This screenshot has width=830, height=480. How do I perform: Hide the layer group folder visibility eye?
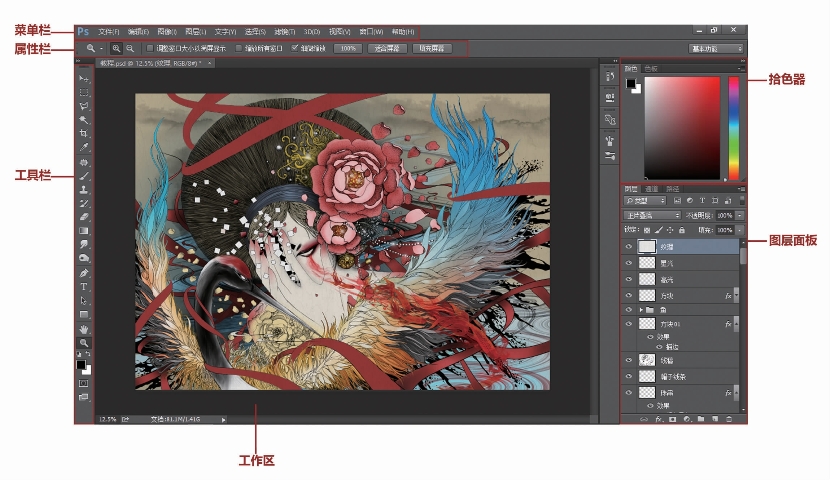(629, 310)
